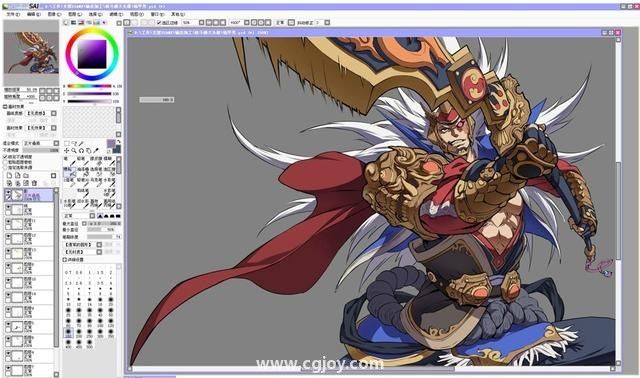Open brush mode 正常 dropdown
640x378 pixels.
(x=92, y=216)
